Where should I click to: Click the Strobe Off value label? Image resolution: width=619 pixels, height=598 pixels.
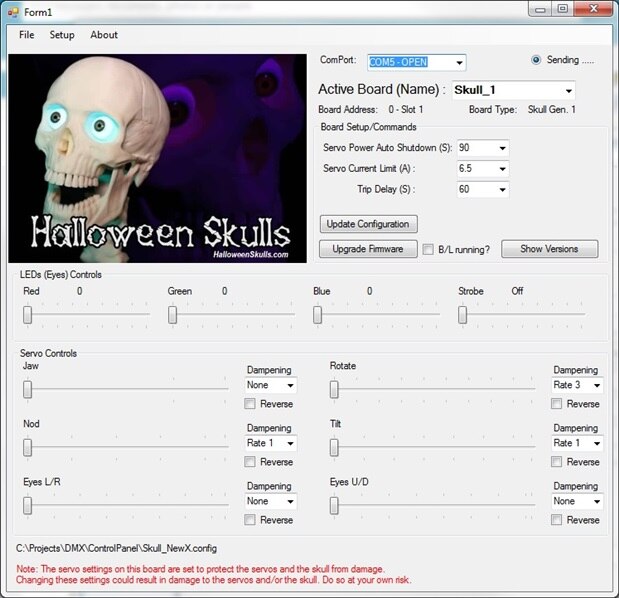click(x=517, y=291)
